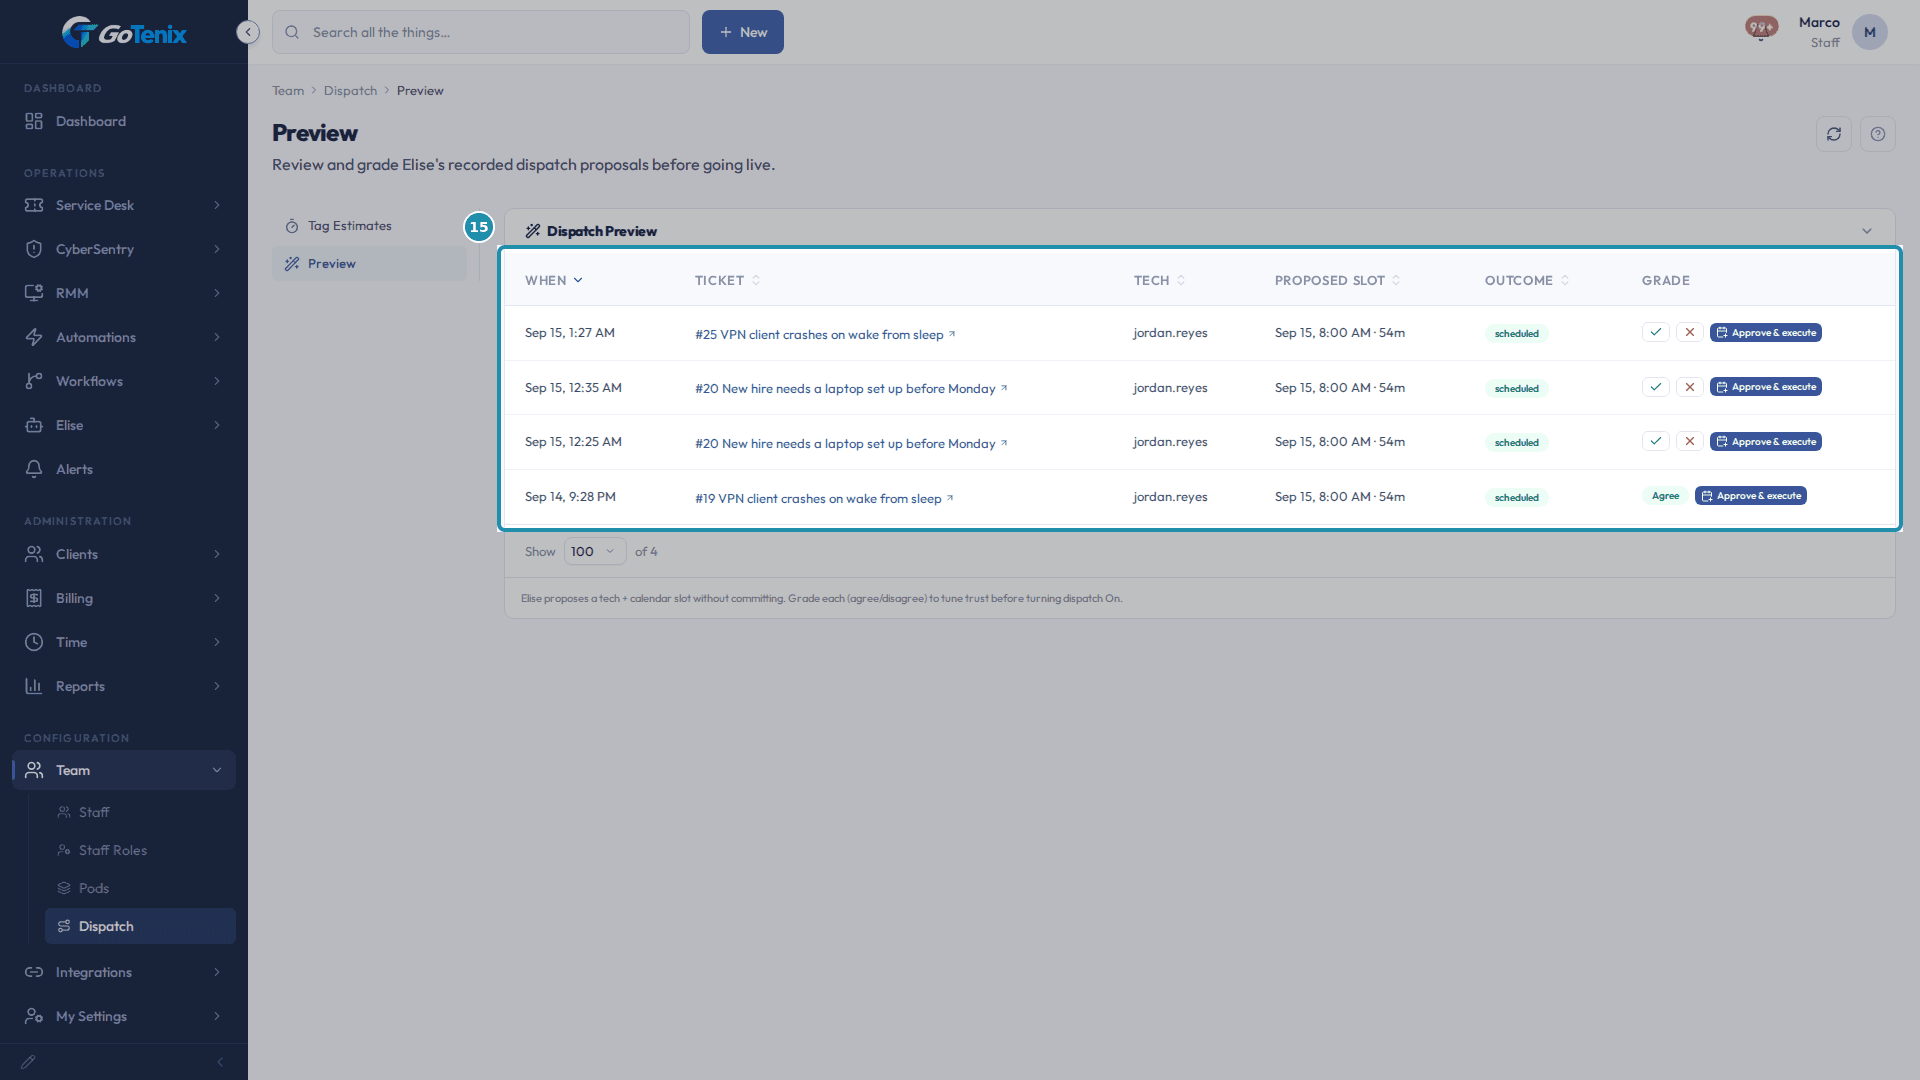
Task: Agree with the Sep 15, 1:27 AM proposal checkmark
Action: pyautogui.click(x=1655, y=332)
